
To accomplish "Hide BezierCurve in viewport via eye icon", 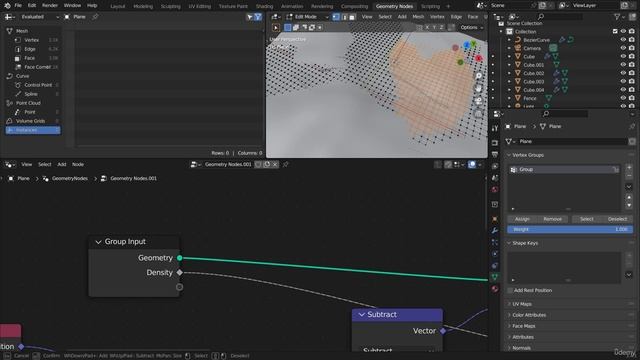I will pos(623,40).
